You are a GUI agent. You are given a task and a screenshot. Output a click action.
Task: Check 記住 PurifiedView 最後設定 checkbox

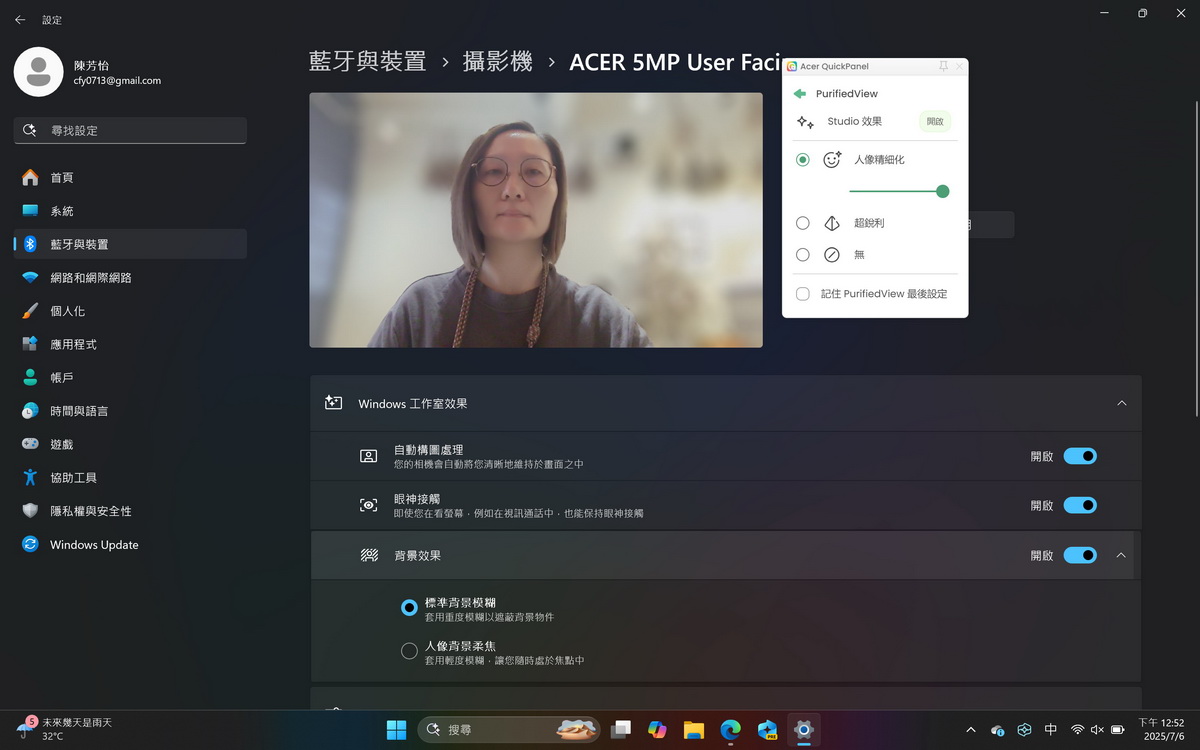(802, 294)
